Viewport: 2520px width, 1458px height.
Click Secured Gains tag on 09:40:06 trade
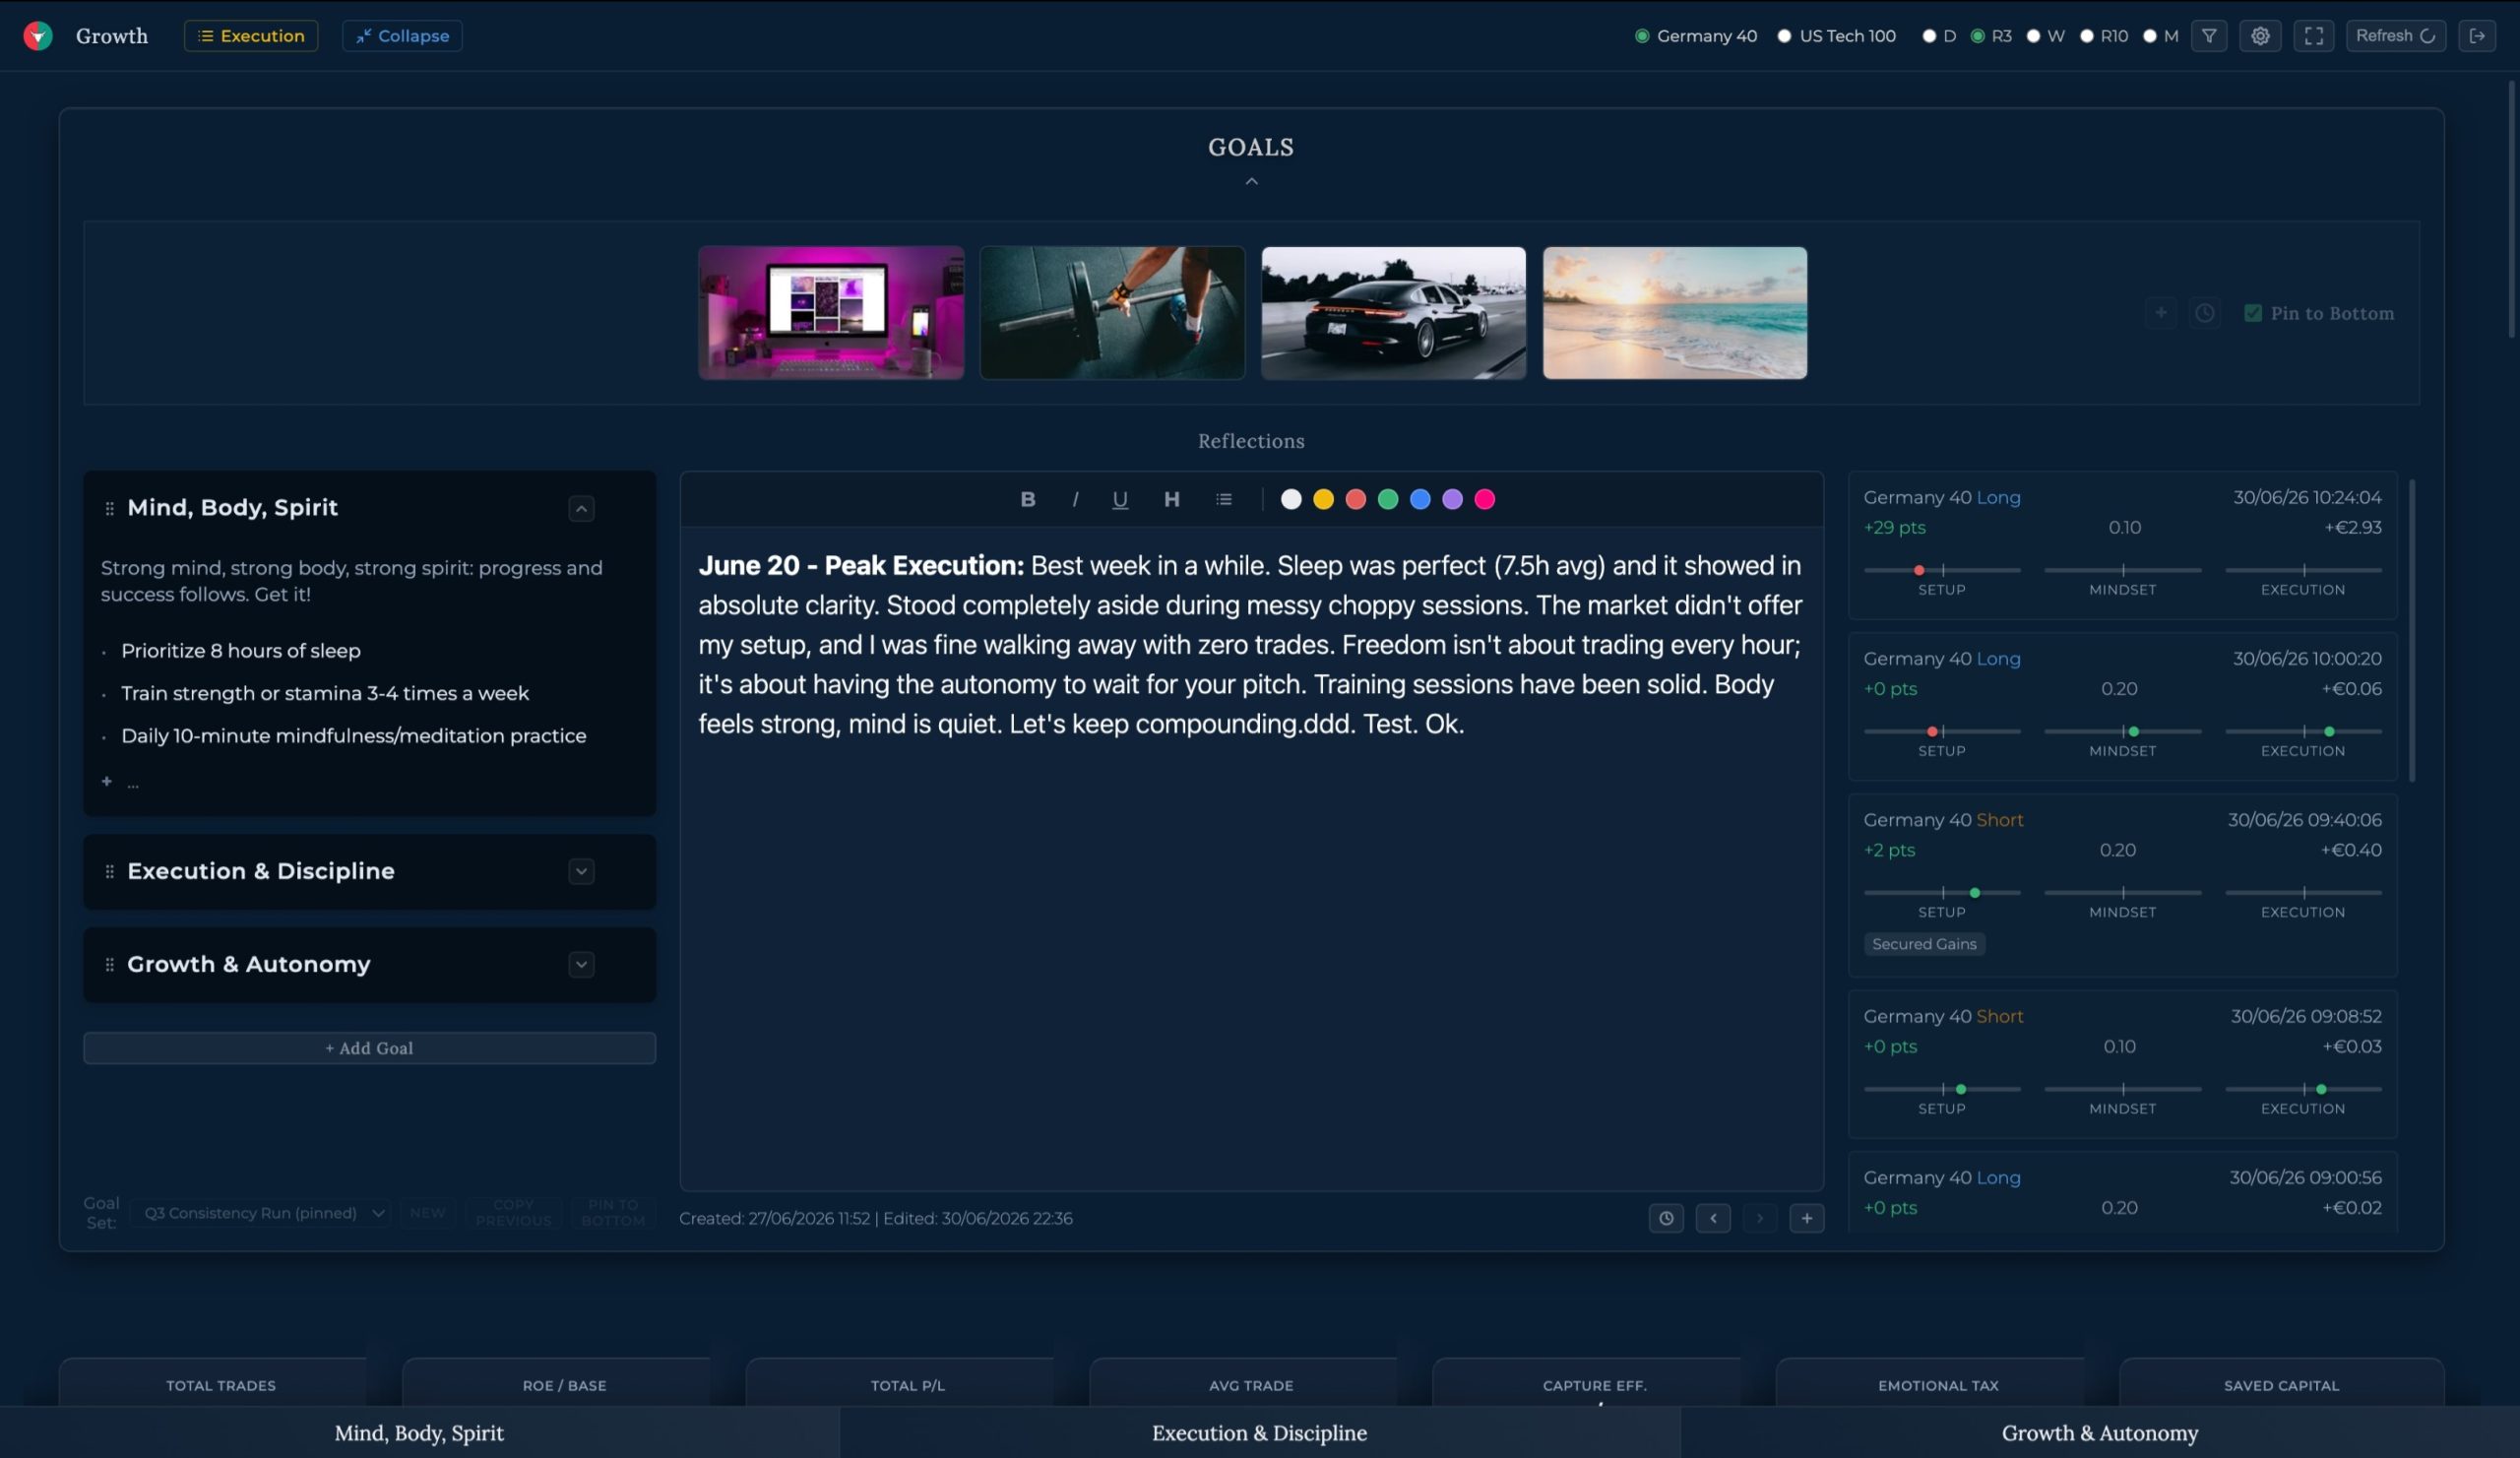[1924, 944]
